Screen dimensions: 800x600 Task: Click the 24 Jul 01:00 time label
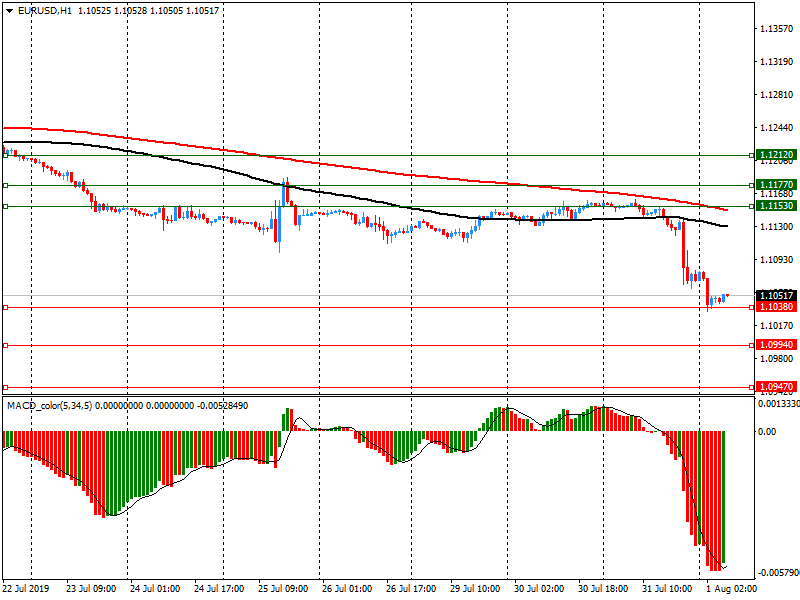155,589
